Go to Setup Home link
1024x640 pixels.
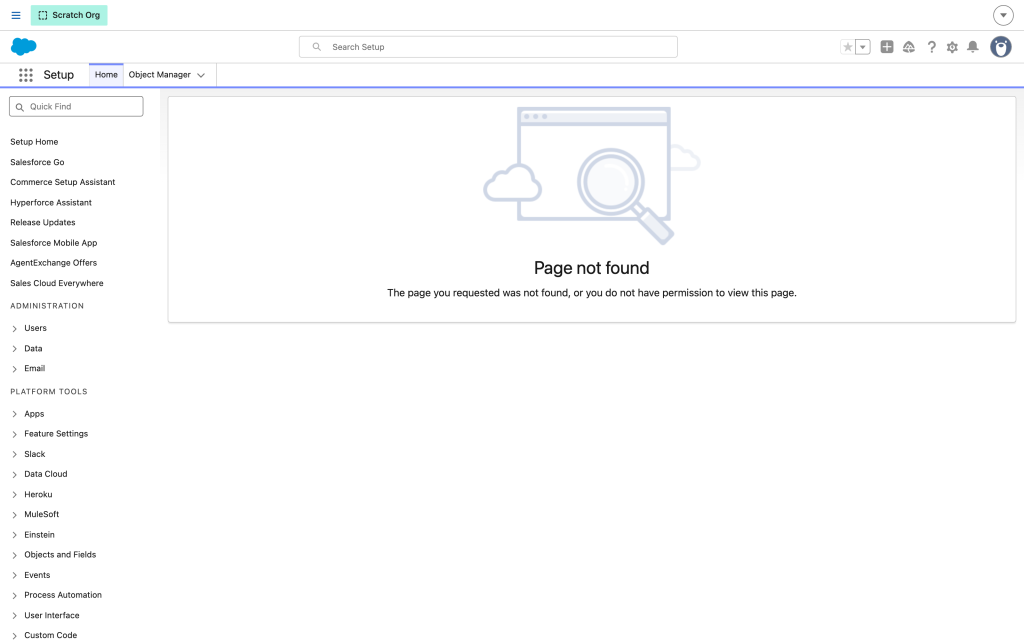(x=34, y=142)
